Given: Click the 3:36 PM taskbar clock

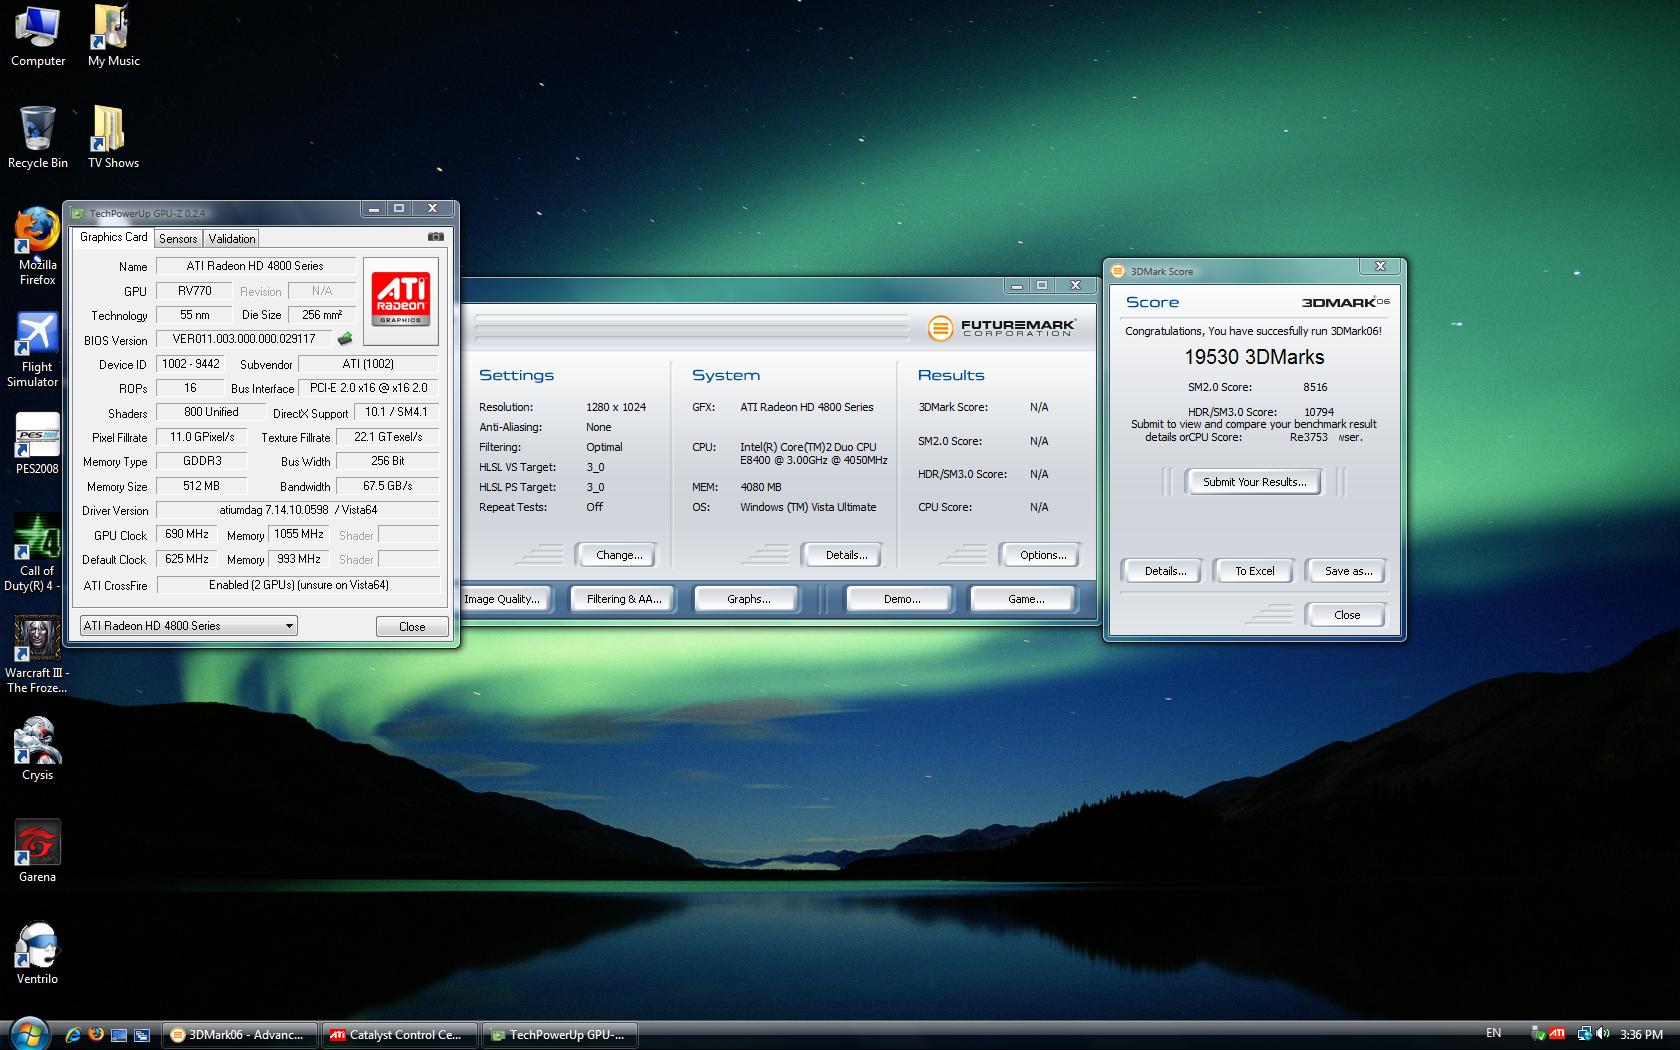Looking at the screenshot, I should (x=1641, y=1034).
